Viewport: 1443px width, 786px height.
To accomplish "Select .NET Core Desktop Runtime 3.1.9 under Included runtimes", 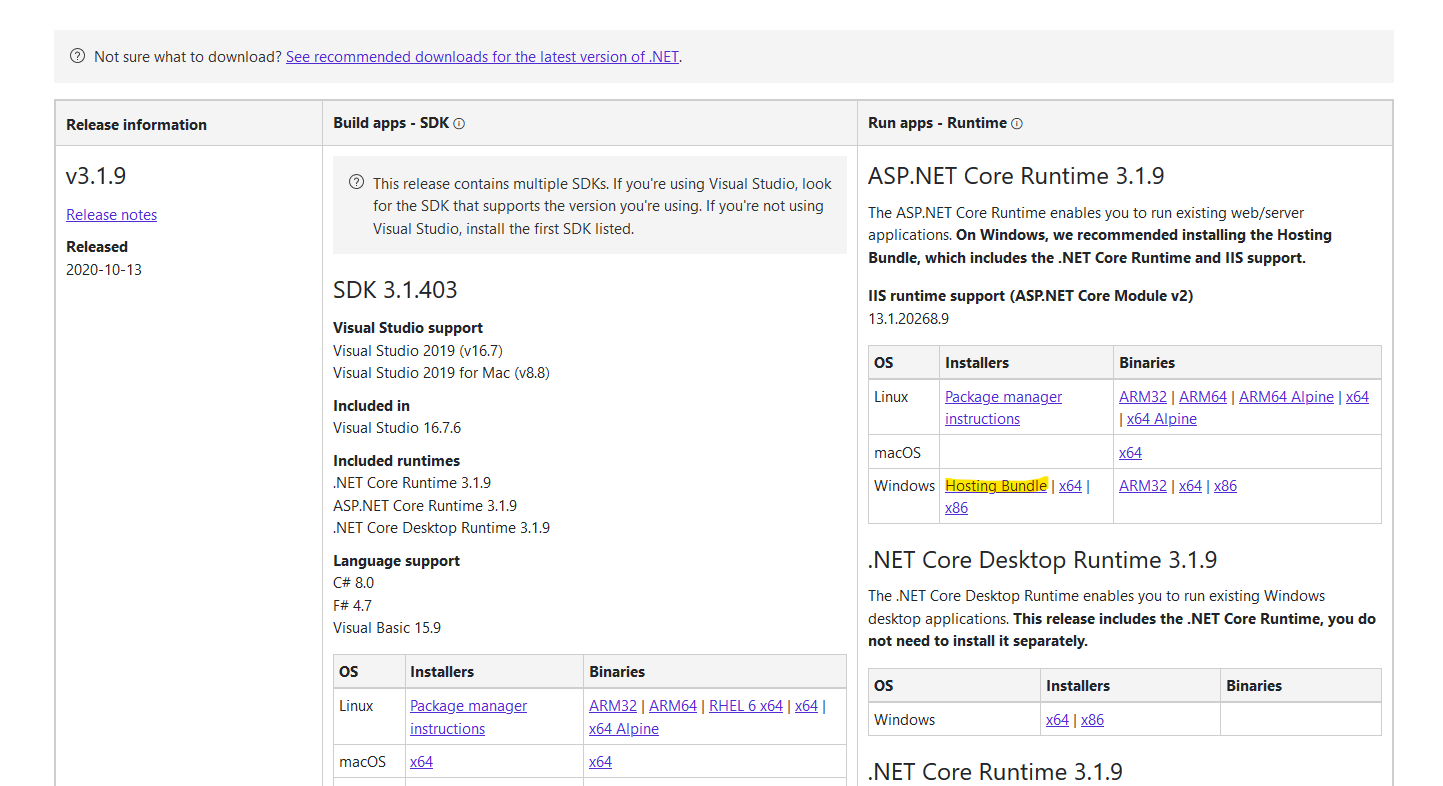I will tap(441, 528).
